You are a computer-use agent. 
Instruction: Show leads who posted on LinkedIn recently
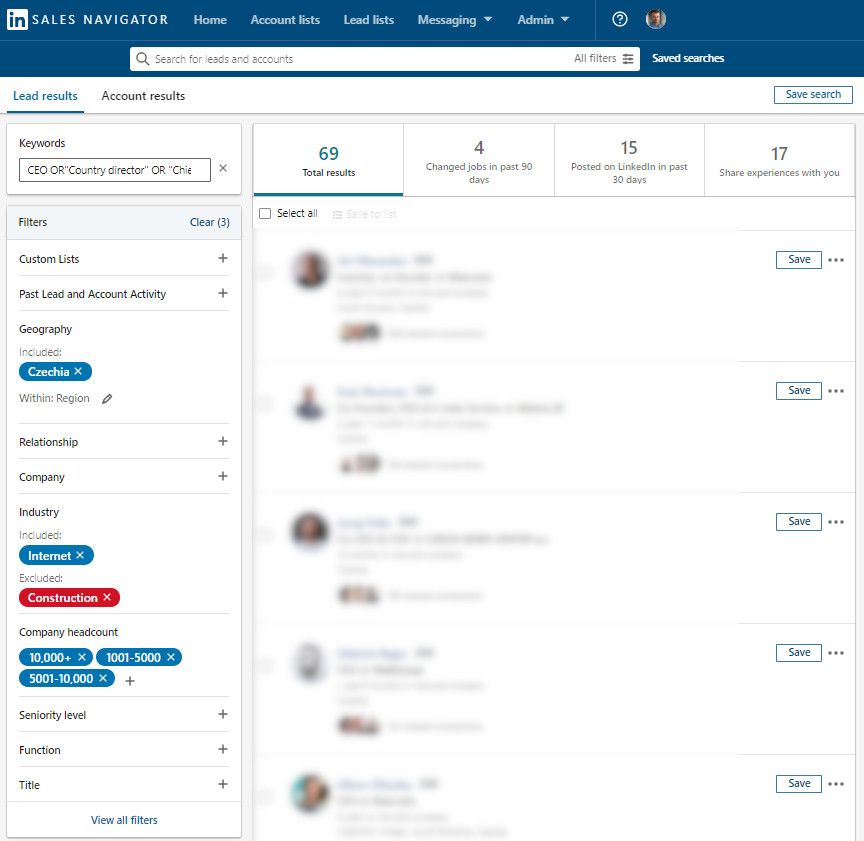tap(629, 160)
